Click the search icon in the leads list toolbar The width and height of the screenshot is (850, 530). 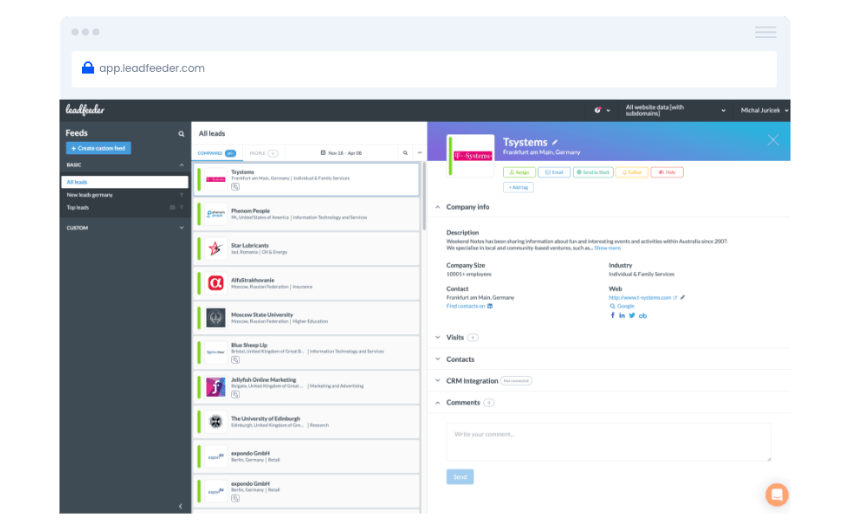coord(405,153)
